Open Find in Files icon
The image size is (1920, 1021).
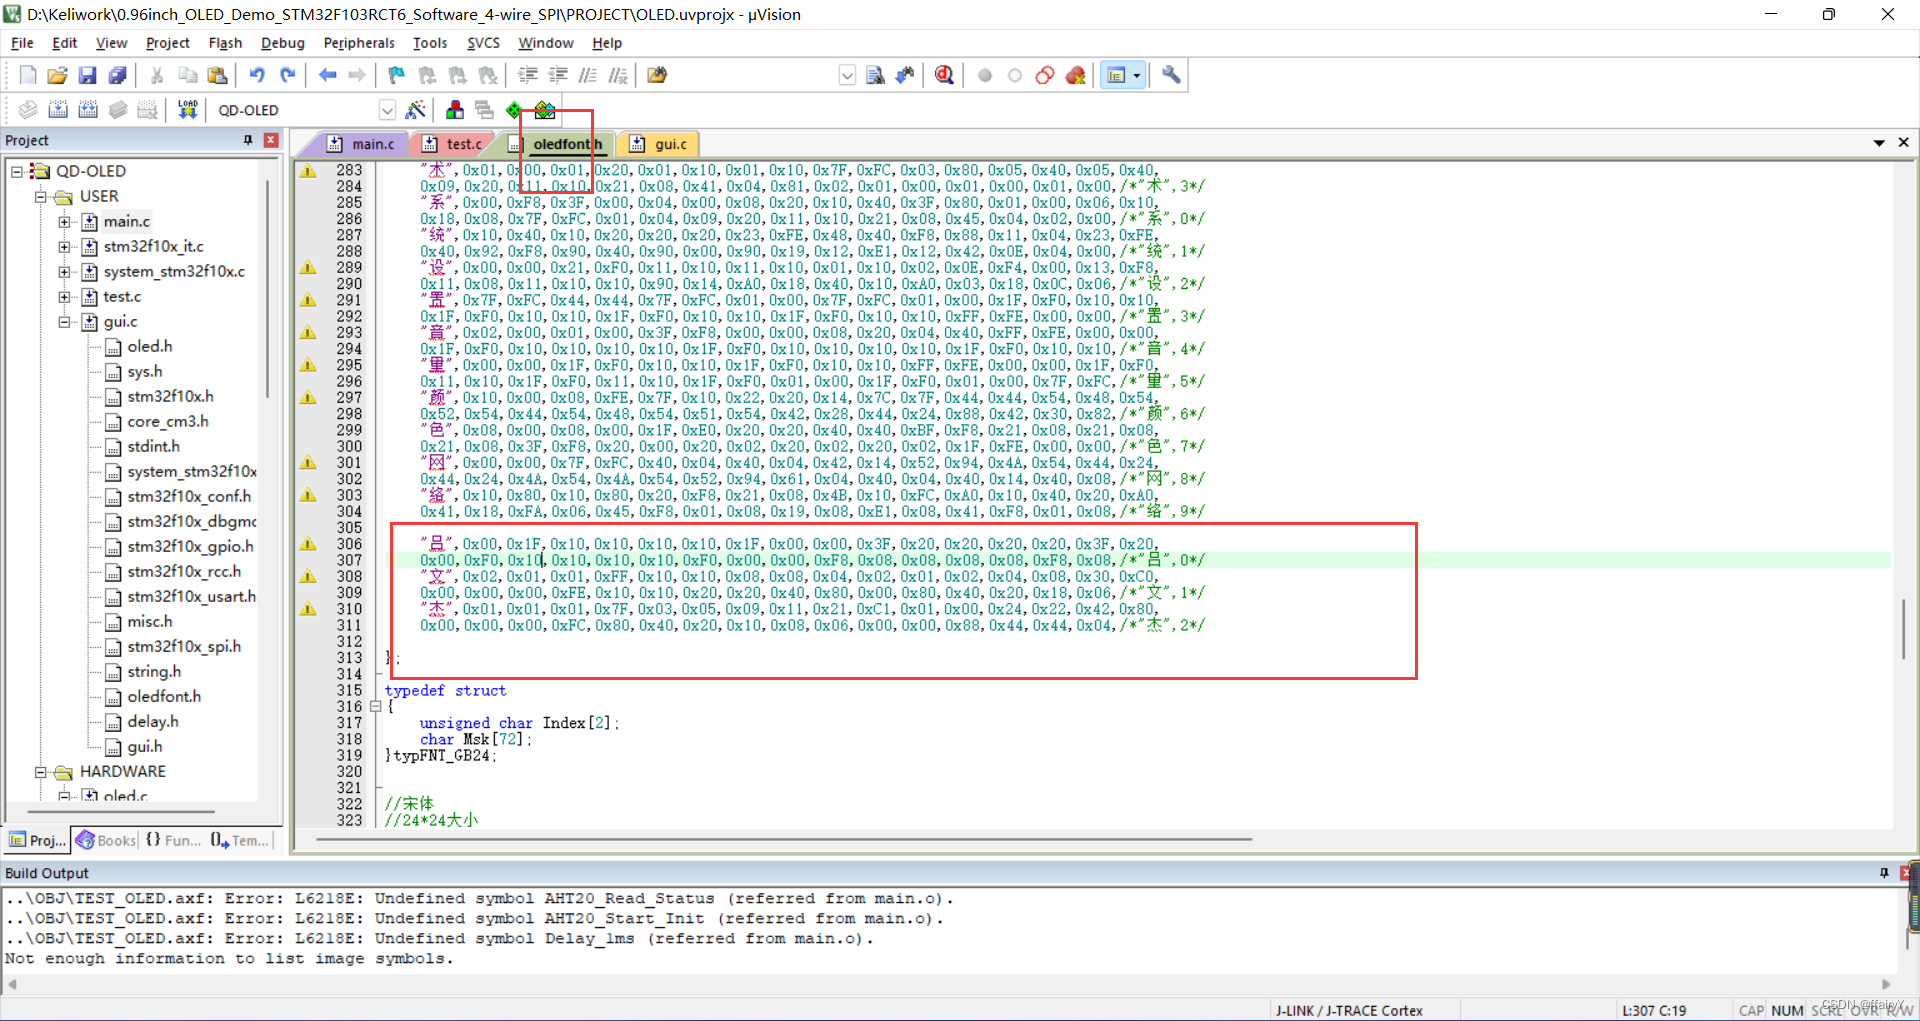pyautogui.click(x=657, y=75)
